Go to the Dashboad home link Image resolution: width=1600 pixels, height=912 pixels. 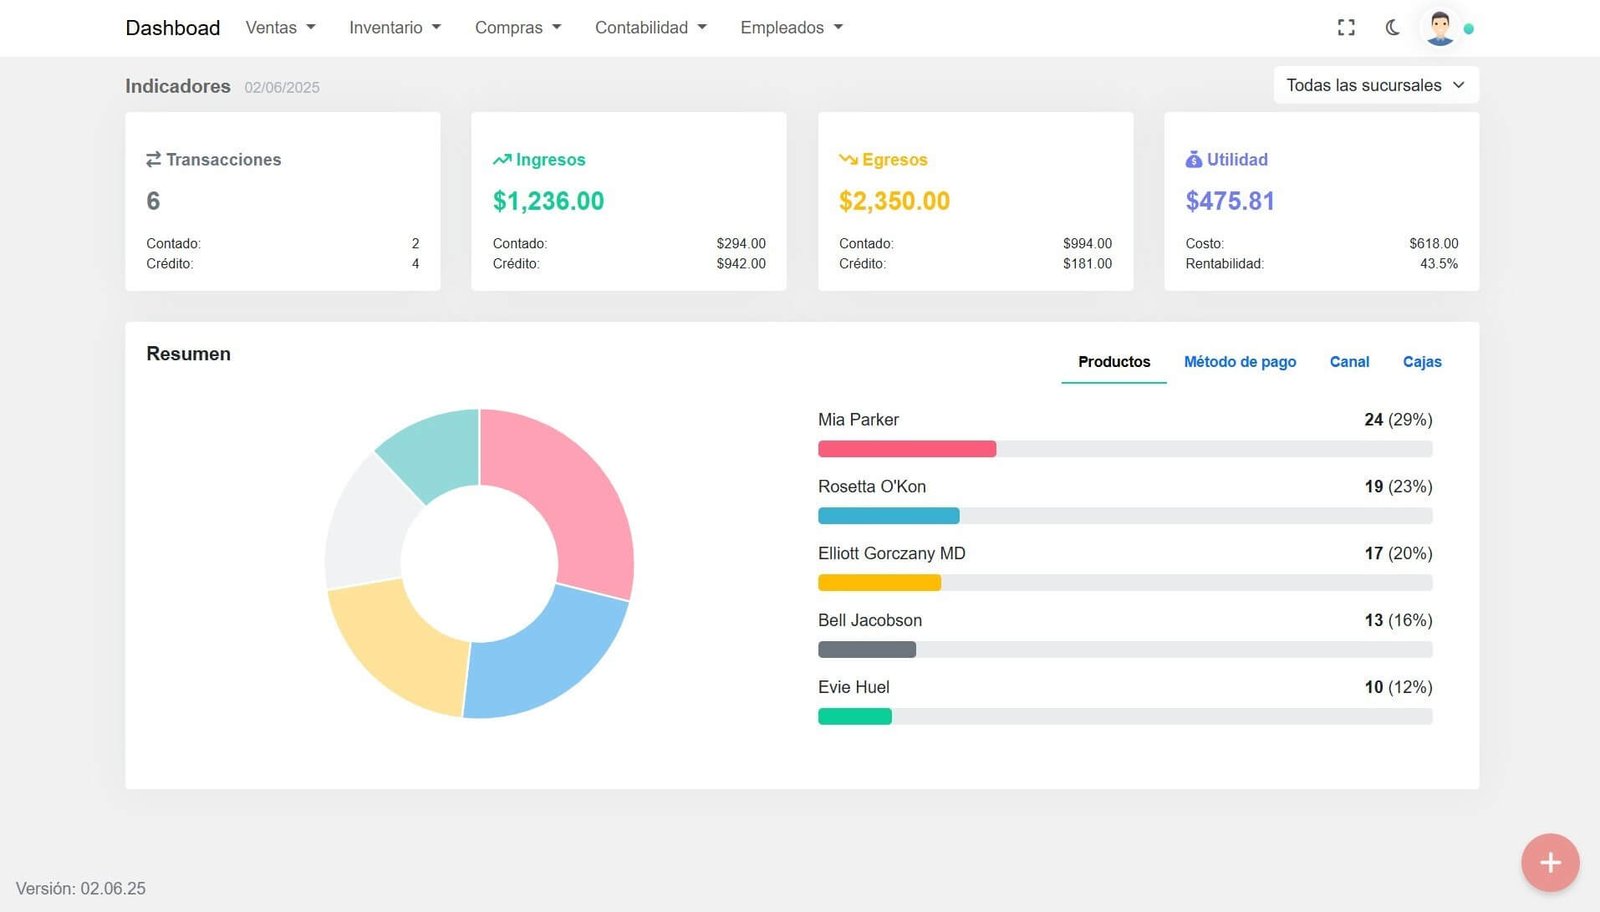172,28
